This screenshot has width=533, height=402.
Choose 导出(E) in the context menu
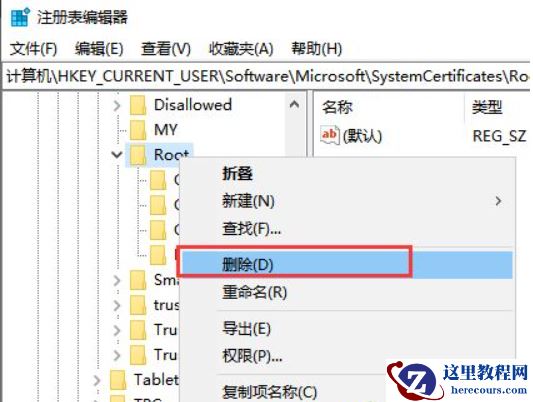click(346, 329)
